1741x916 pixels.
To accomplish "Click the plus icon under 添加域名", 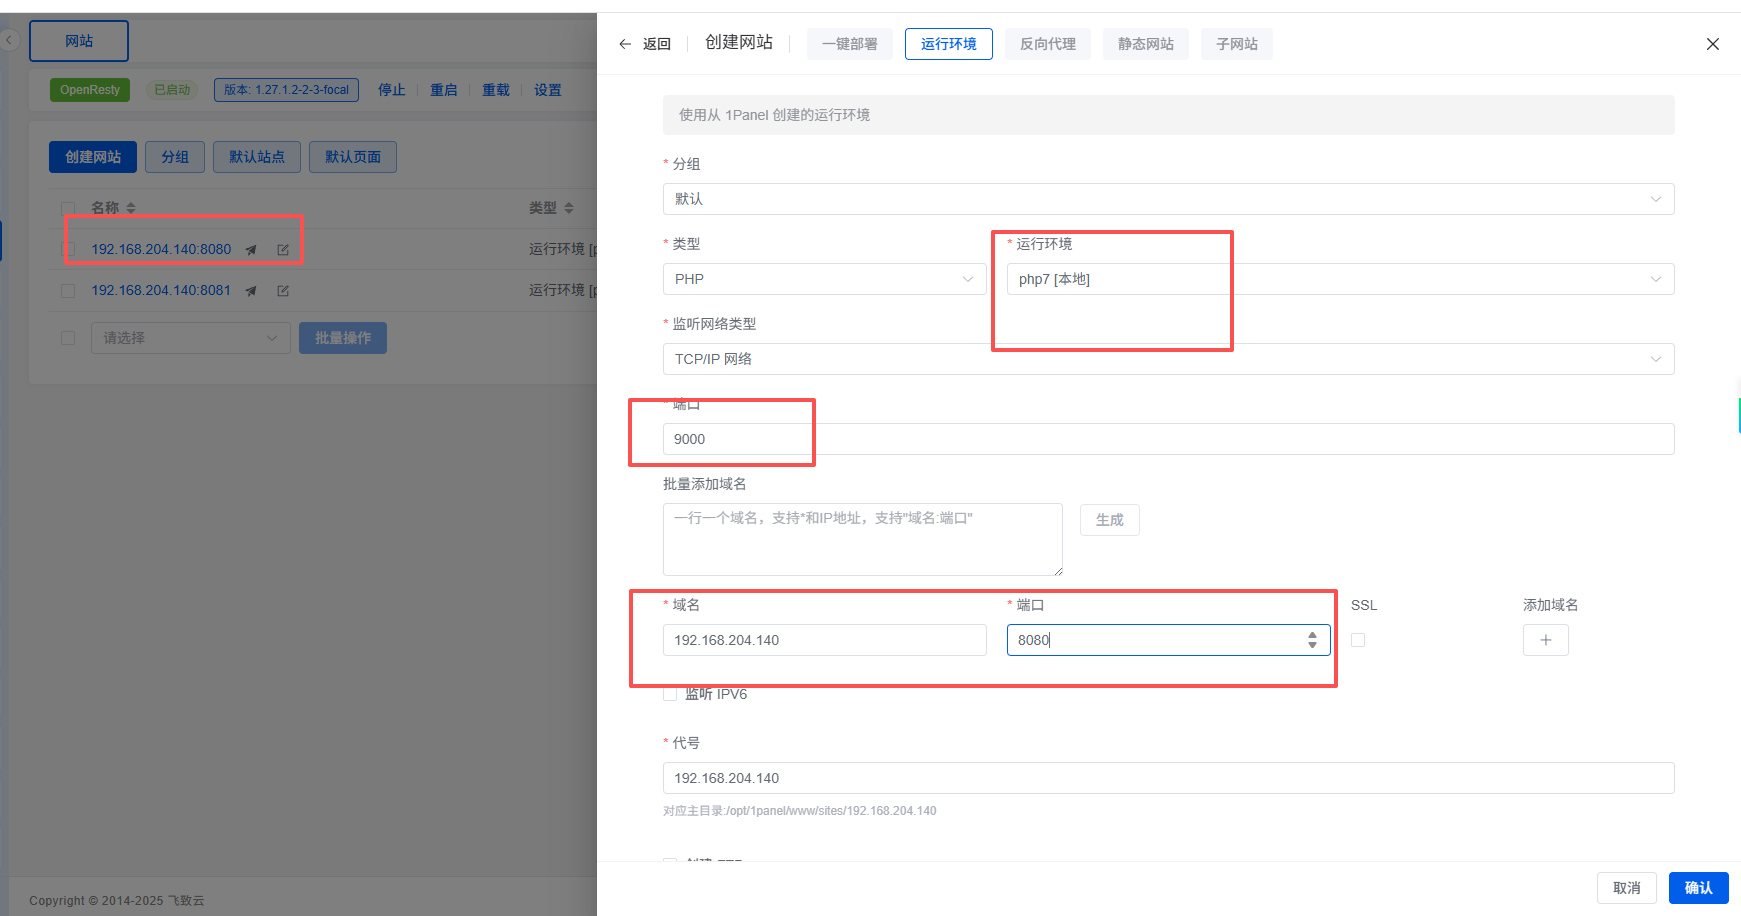I will click(x=1545, y=640).
